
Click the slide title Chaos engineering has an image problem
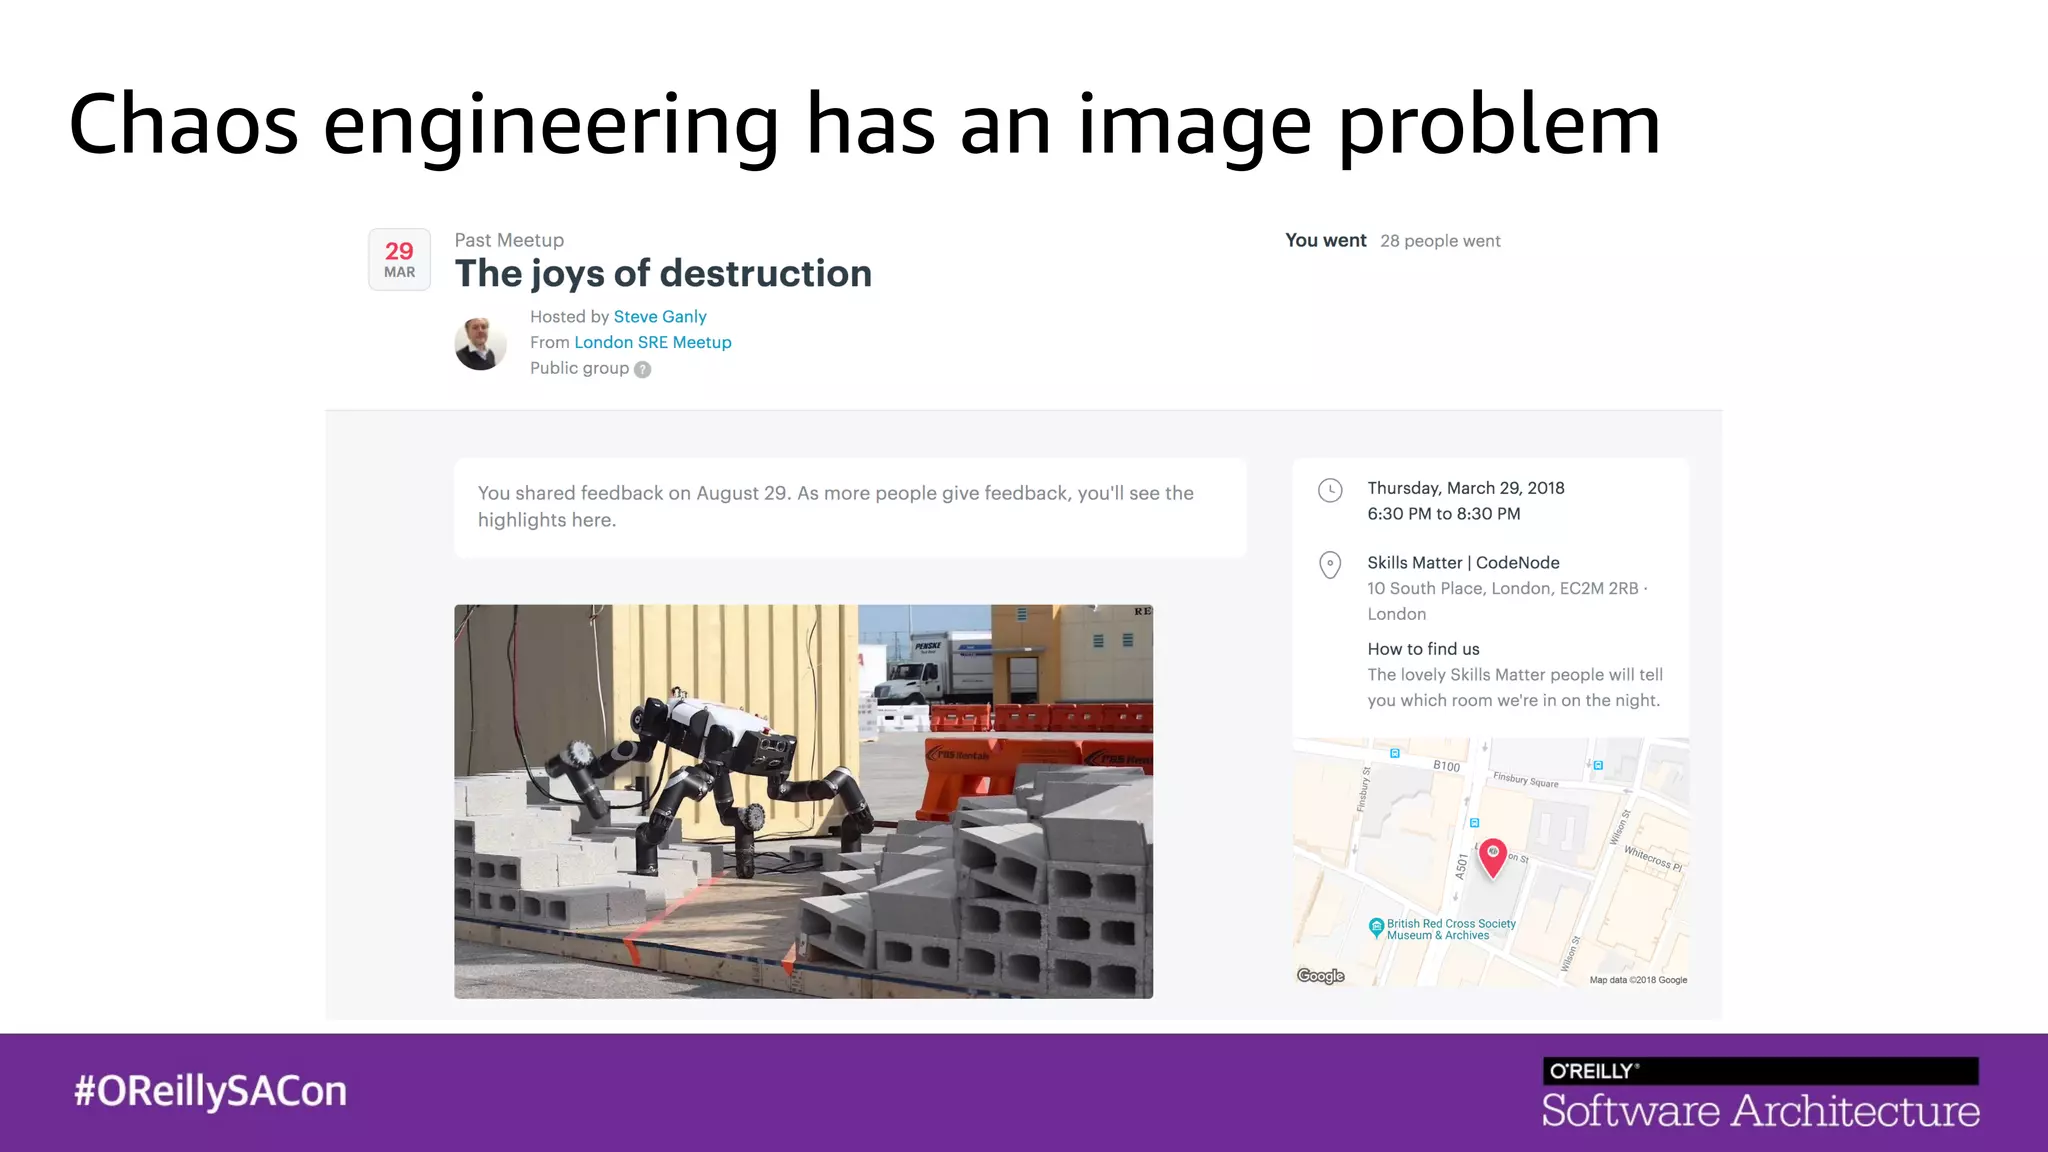[x=865, y=124]
